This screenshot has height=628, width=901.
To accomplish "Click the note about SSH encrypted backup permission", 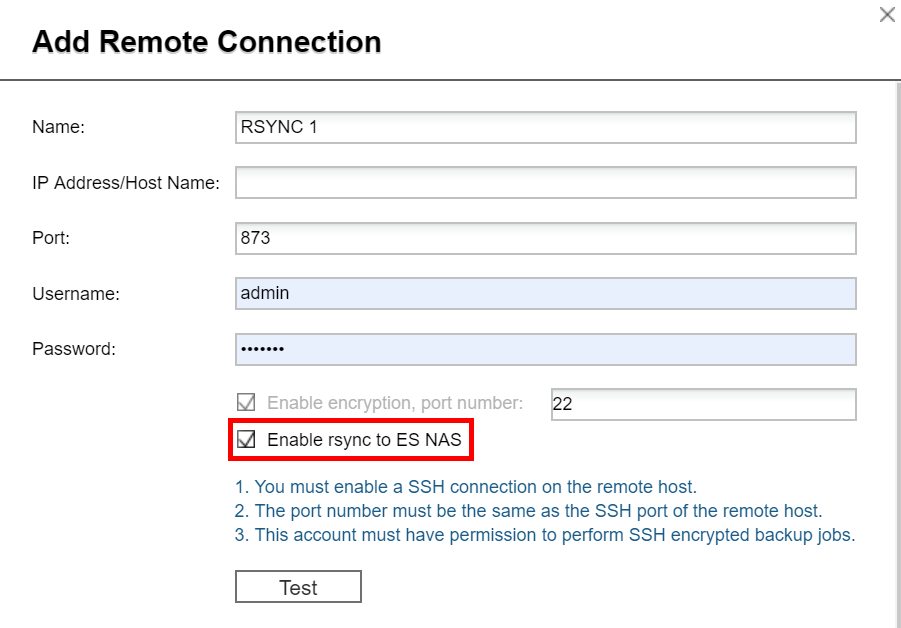I will tap(545, 535).
